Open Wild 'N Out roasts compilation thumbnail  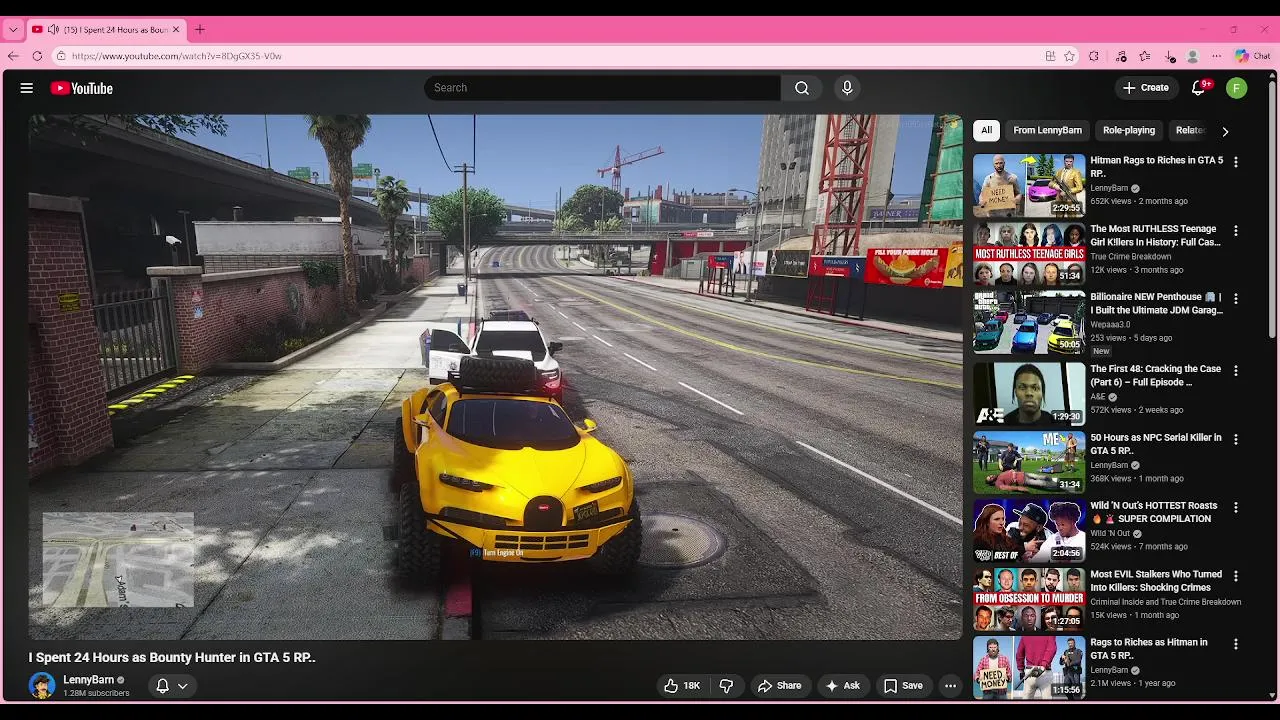pyautogui.click(x=1029, y=530)
